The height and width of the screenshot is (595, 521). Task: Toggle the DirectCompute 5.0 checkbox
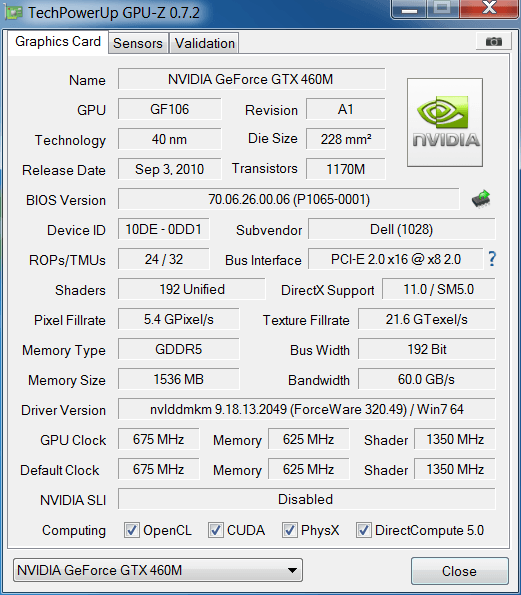pyautogui.click(x=364, y=530)
